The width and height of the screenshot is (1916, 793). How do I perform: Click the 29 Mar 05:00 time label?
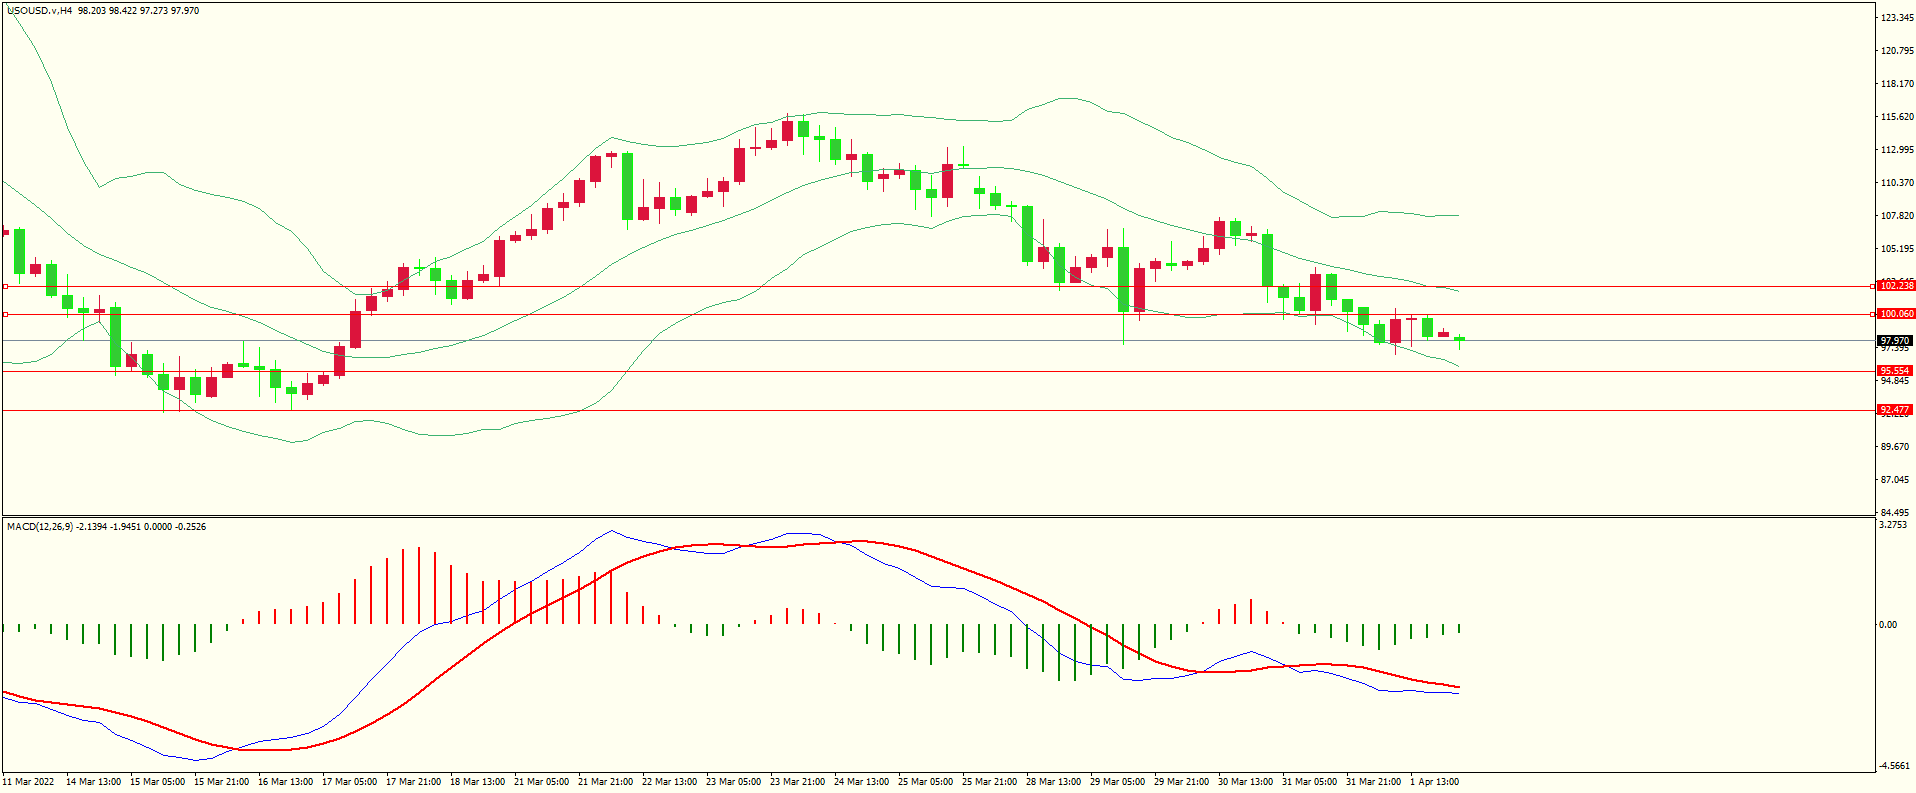coord(1118,782)
